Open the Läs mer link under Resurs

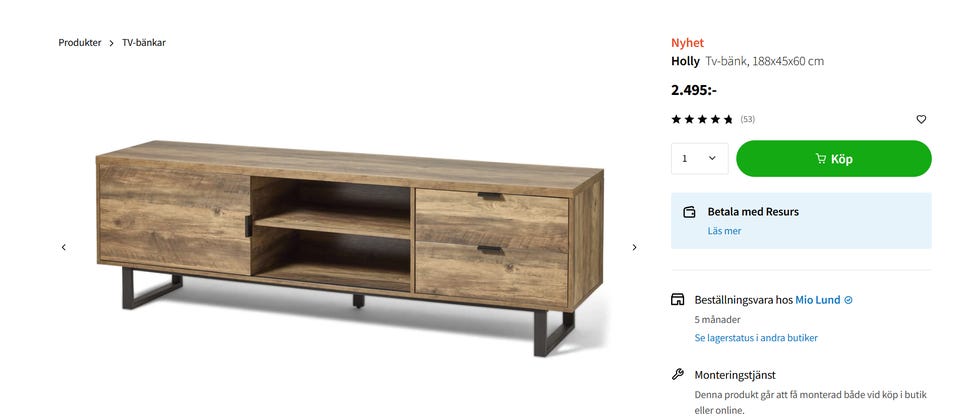tap(724, 231)
